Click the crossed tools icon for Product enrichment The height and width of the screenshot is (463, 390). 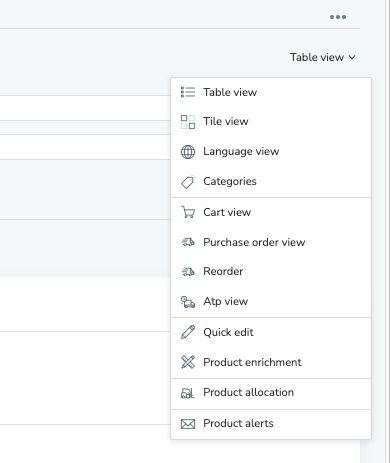tap(188, 362)
